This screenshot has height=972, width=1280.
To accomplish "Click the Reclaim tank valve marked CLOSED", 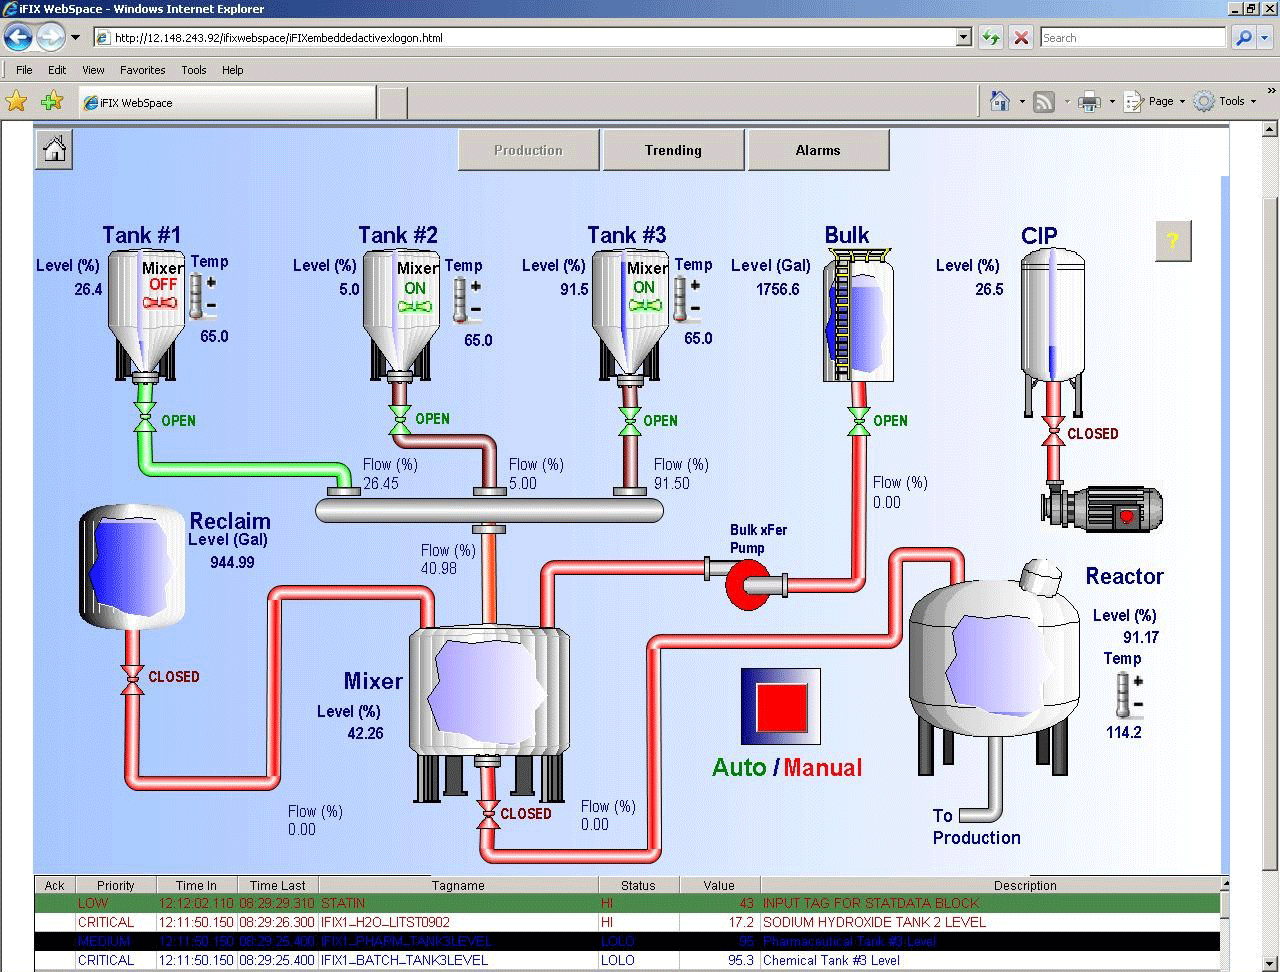I will 131,678.
